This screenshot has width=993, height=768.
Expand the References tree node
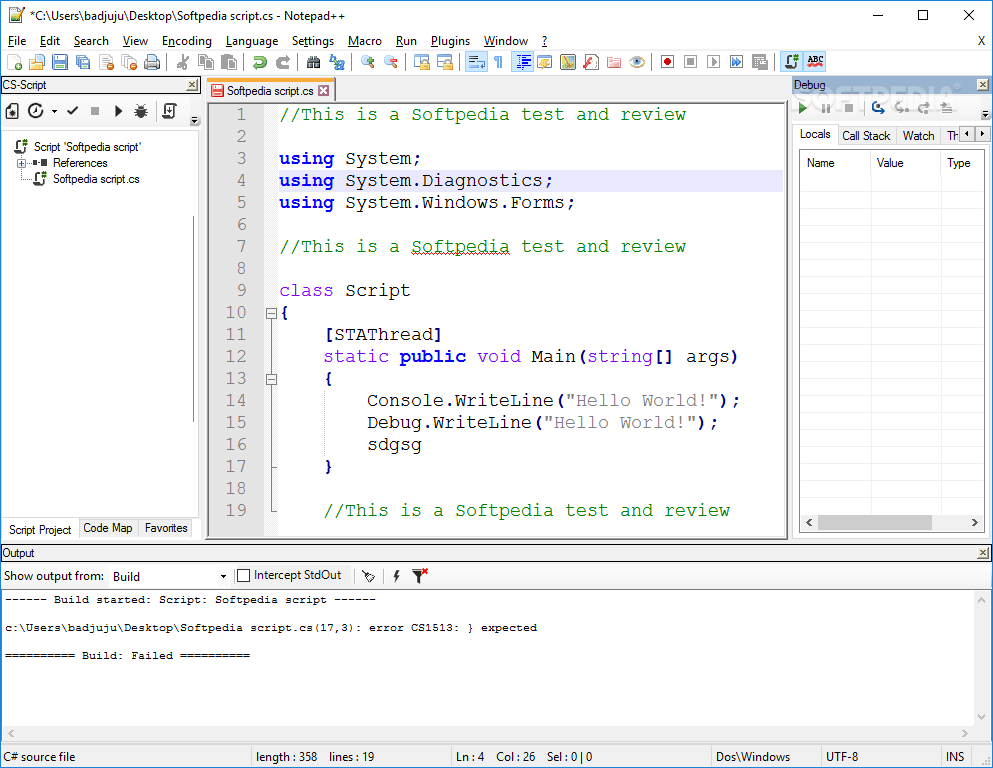[21, 163]
